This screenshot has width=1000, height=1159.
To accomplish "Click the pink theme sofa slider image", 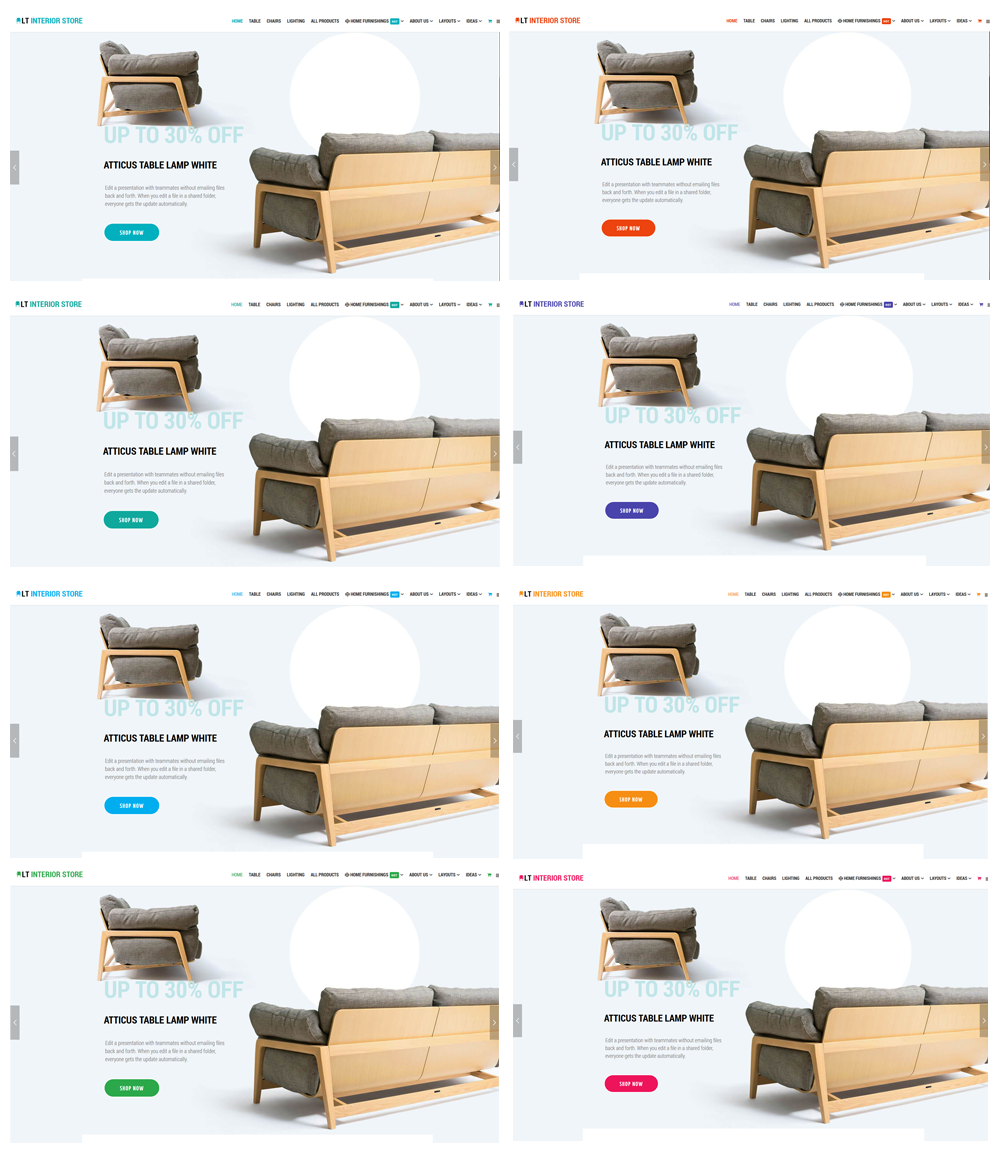I will pos(750,1015).
